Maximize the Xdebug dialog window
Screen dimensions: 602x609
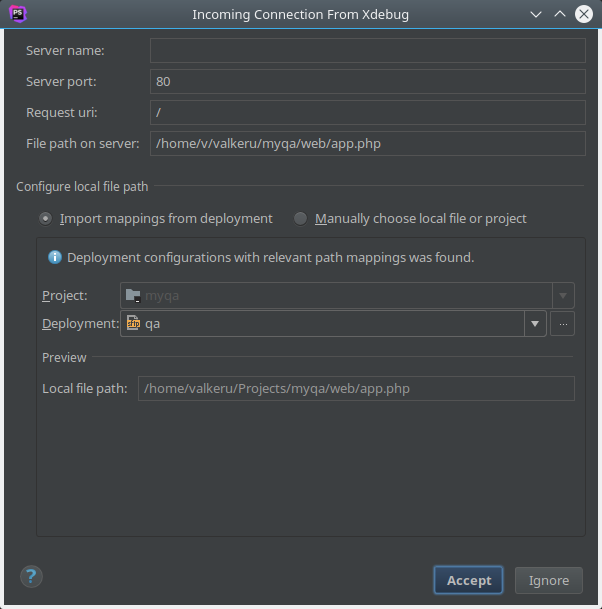pos(560,14)
